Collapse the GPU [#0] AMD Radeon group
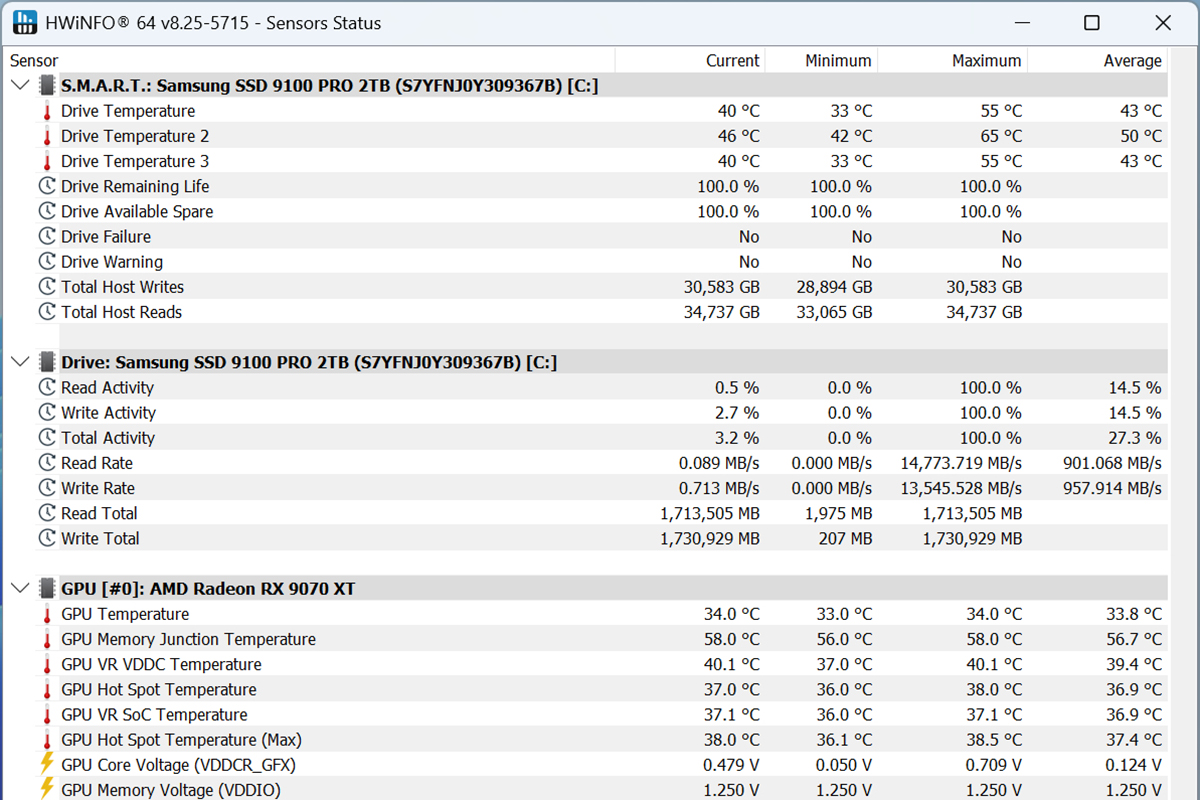Viewport: 1200px width, 800px height. (19, 589)
